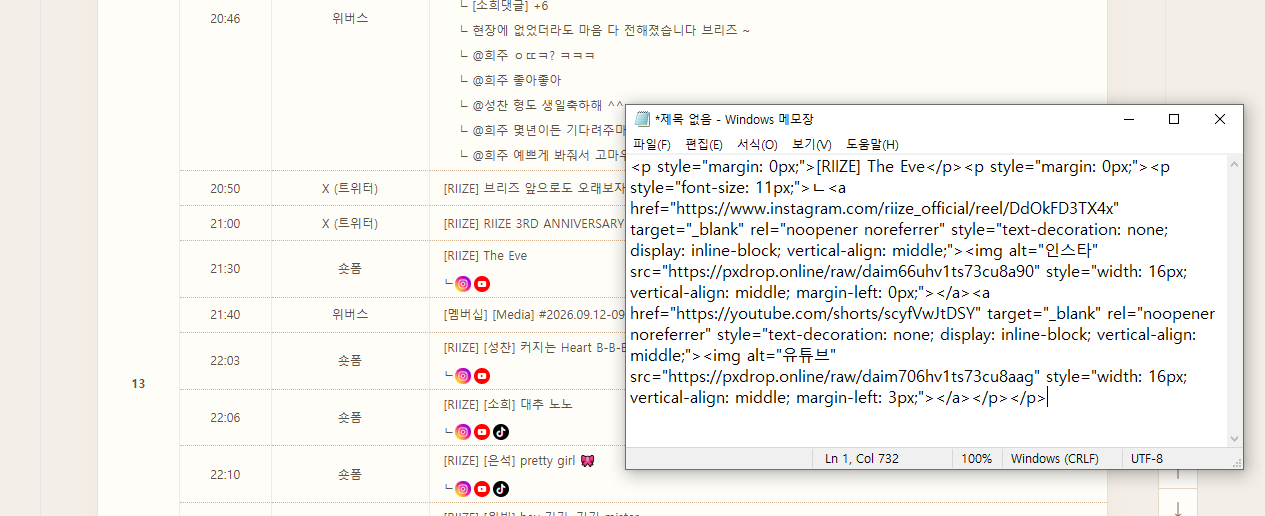The width and height of the screenshot is (1265, 516).
Task: Minimize the Notepad window
Action: pyautogui.click(x=1128, y=119)
